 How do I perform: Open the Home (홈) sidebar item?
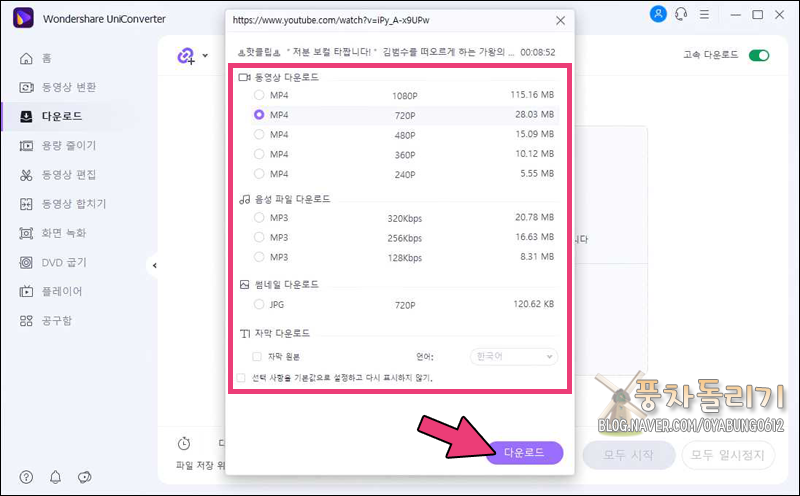[36, 58]
